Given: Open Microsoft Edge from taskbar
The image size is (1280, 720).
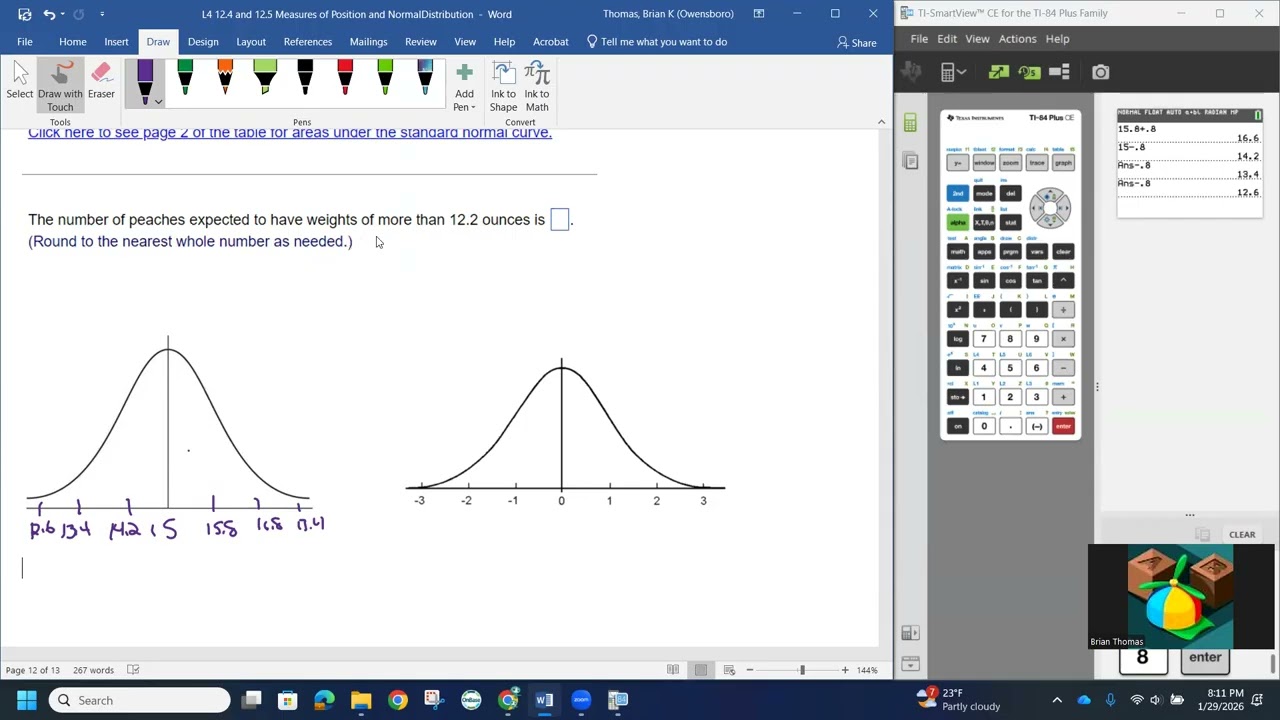Looking at the screenshot, I should 324,700.
